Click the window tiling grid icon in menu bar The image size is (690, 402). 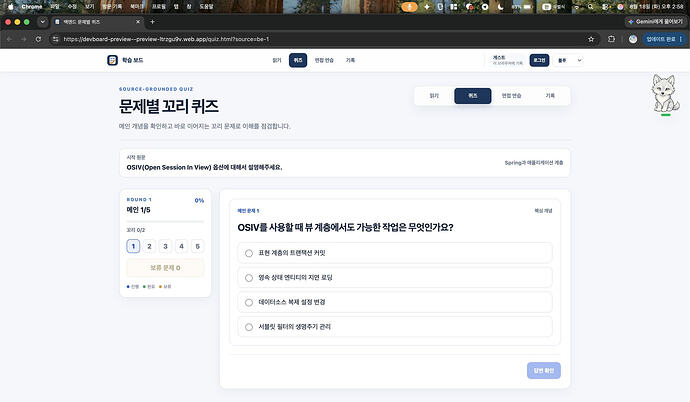click(x=454, y=7)
